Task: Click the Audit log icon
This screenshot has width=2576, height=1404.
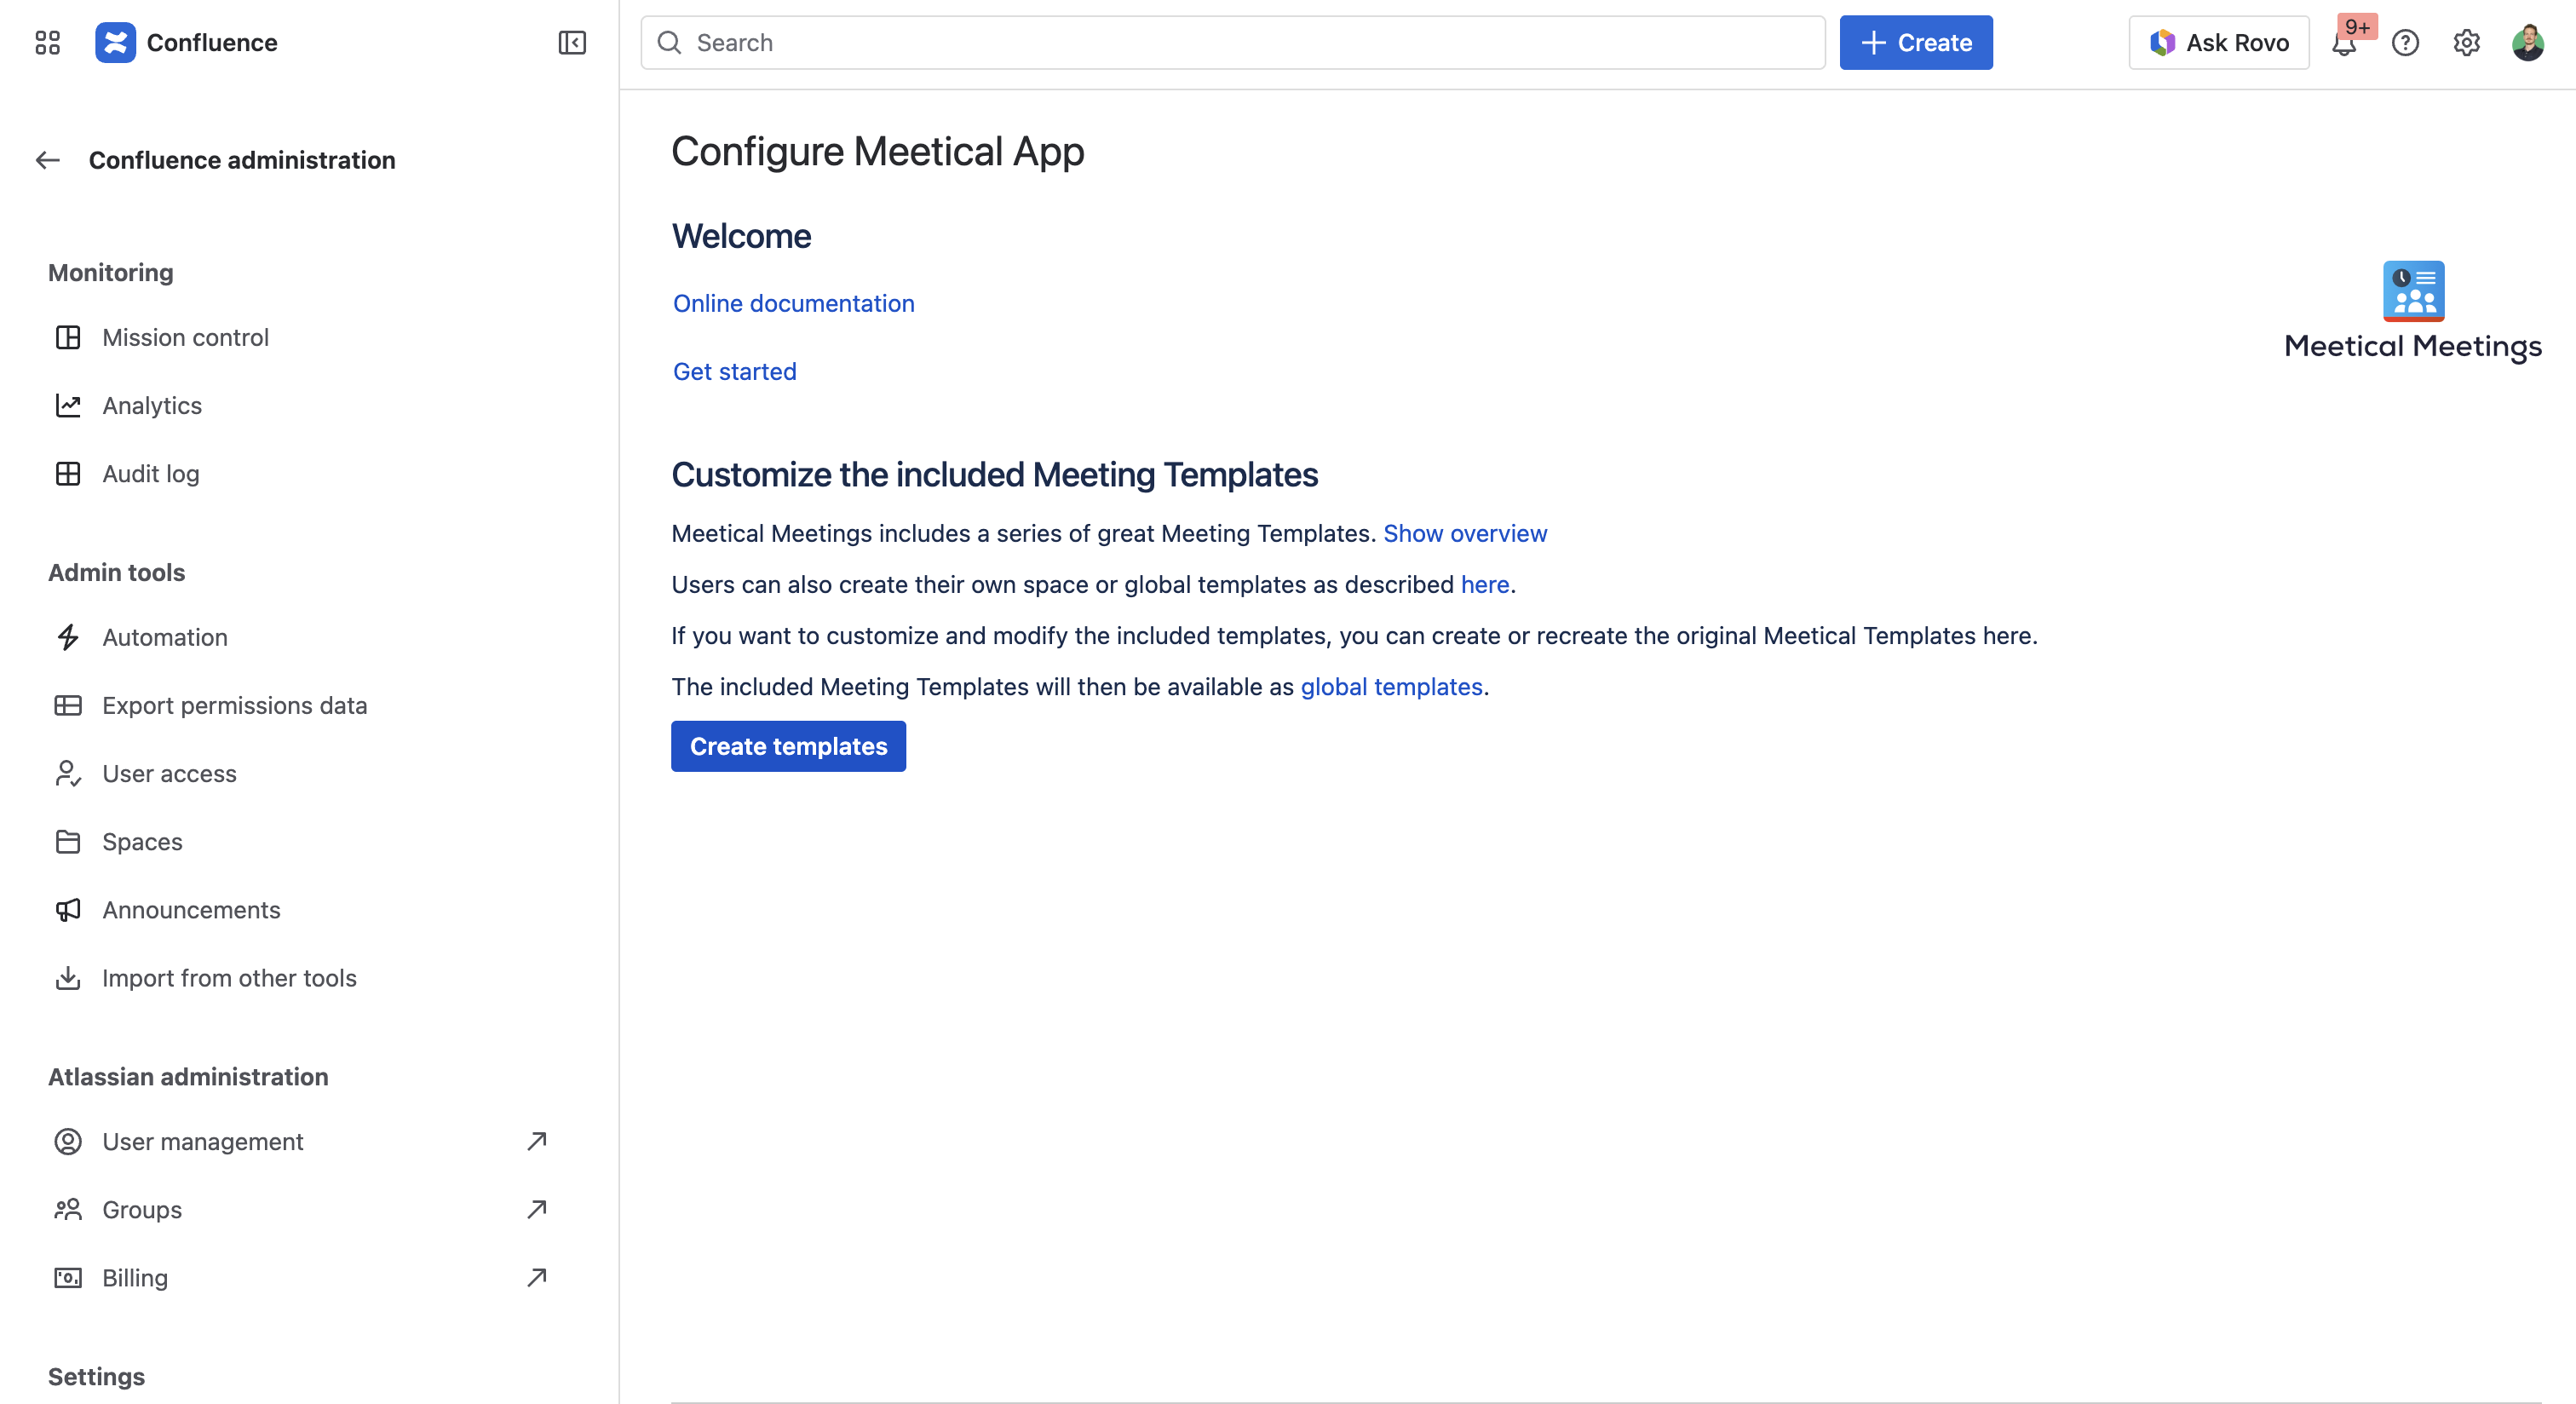Action: 68,473
